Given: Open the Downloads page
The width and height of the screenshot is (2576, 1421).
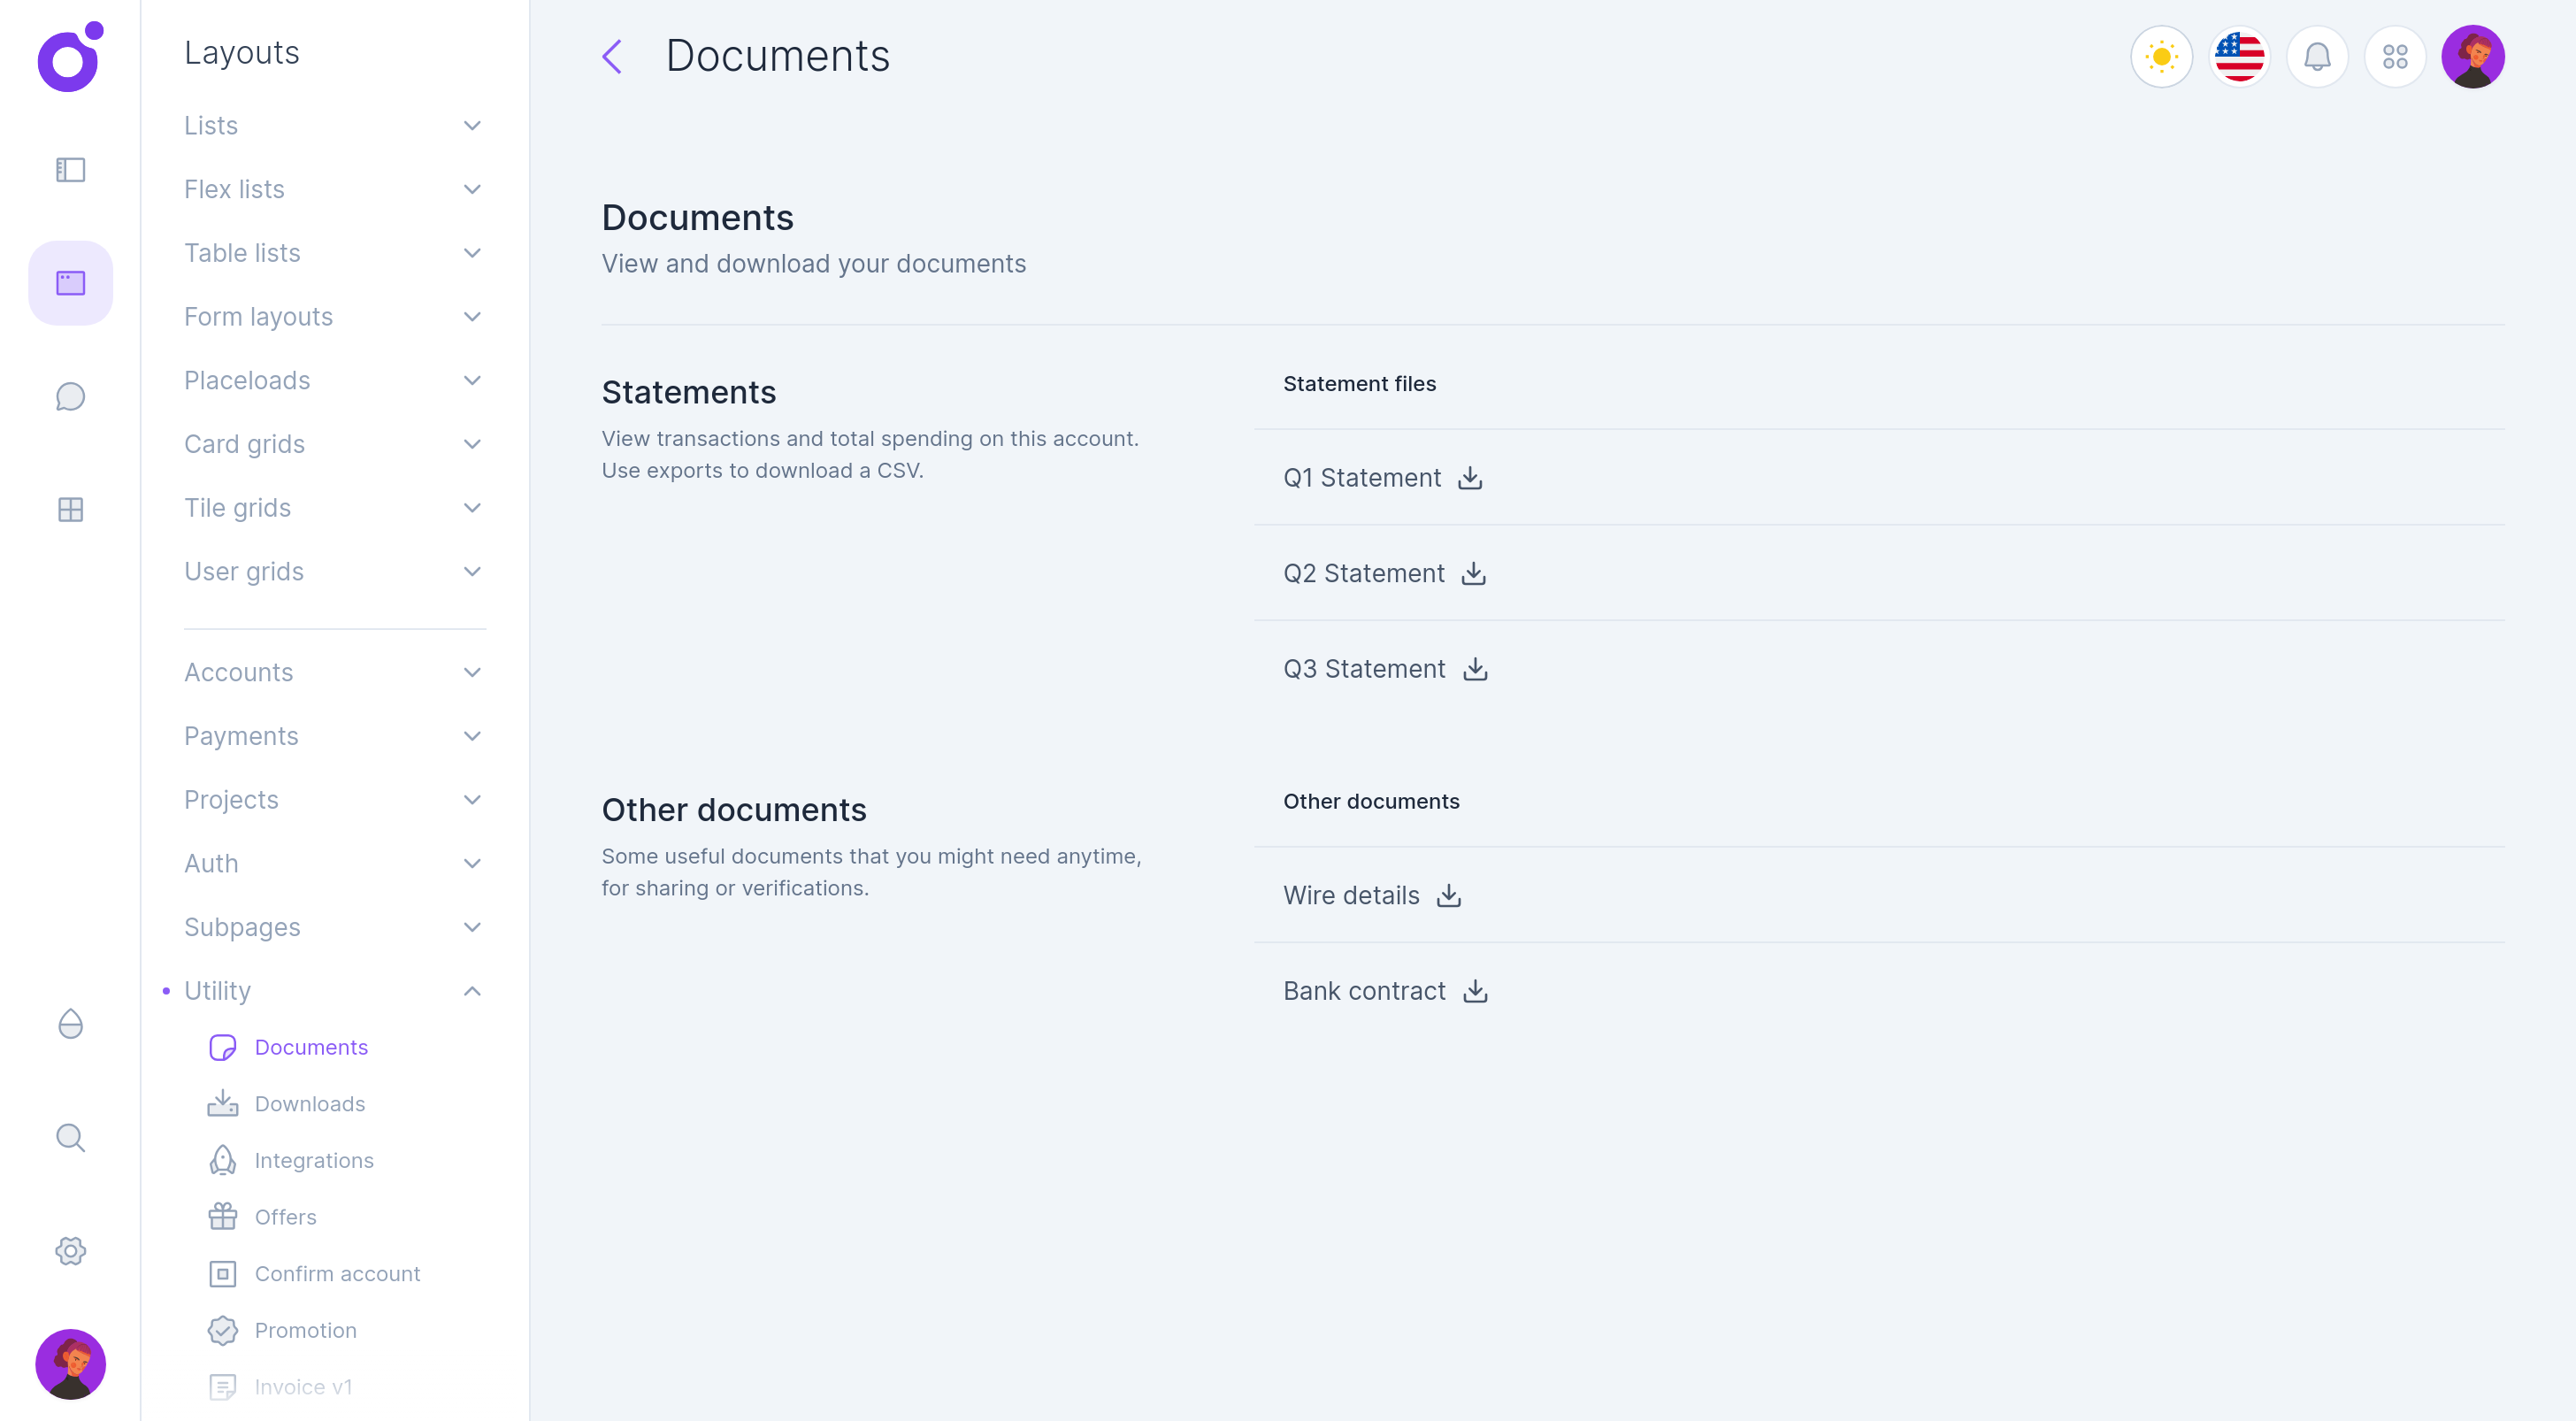Looking at the screenshot, I should pos(310,1103).
